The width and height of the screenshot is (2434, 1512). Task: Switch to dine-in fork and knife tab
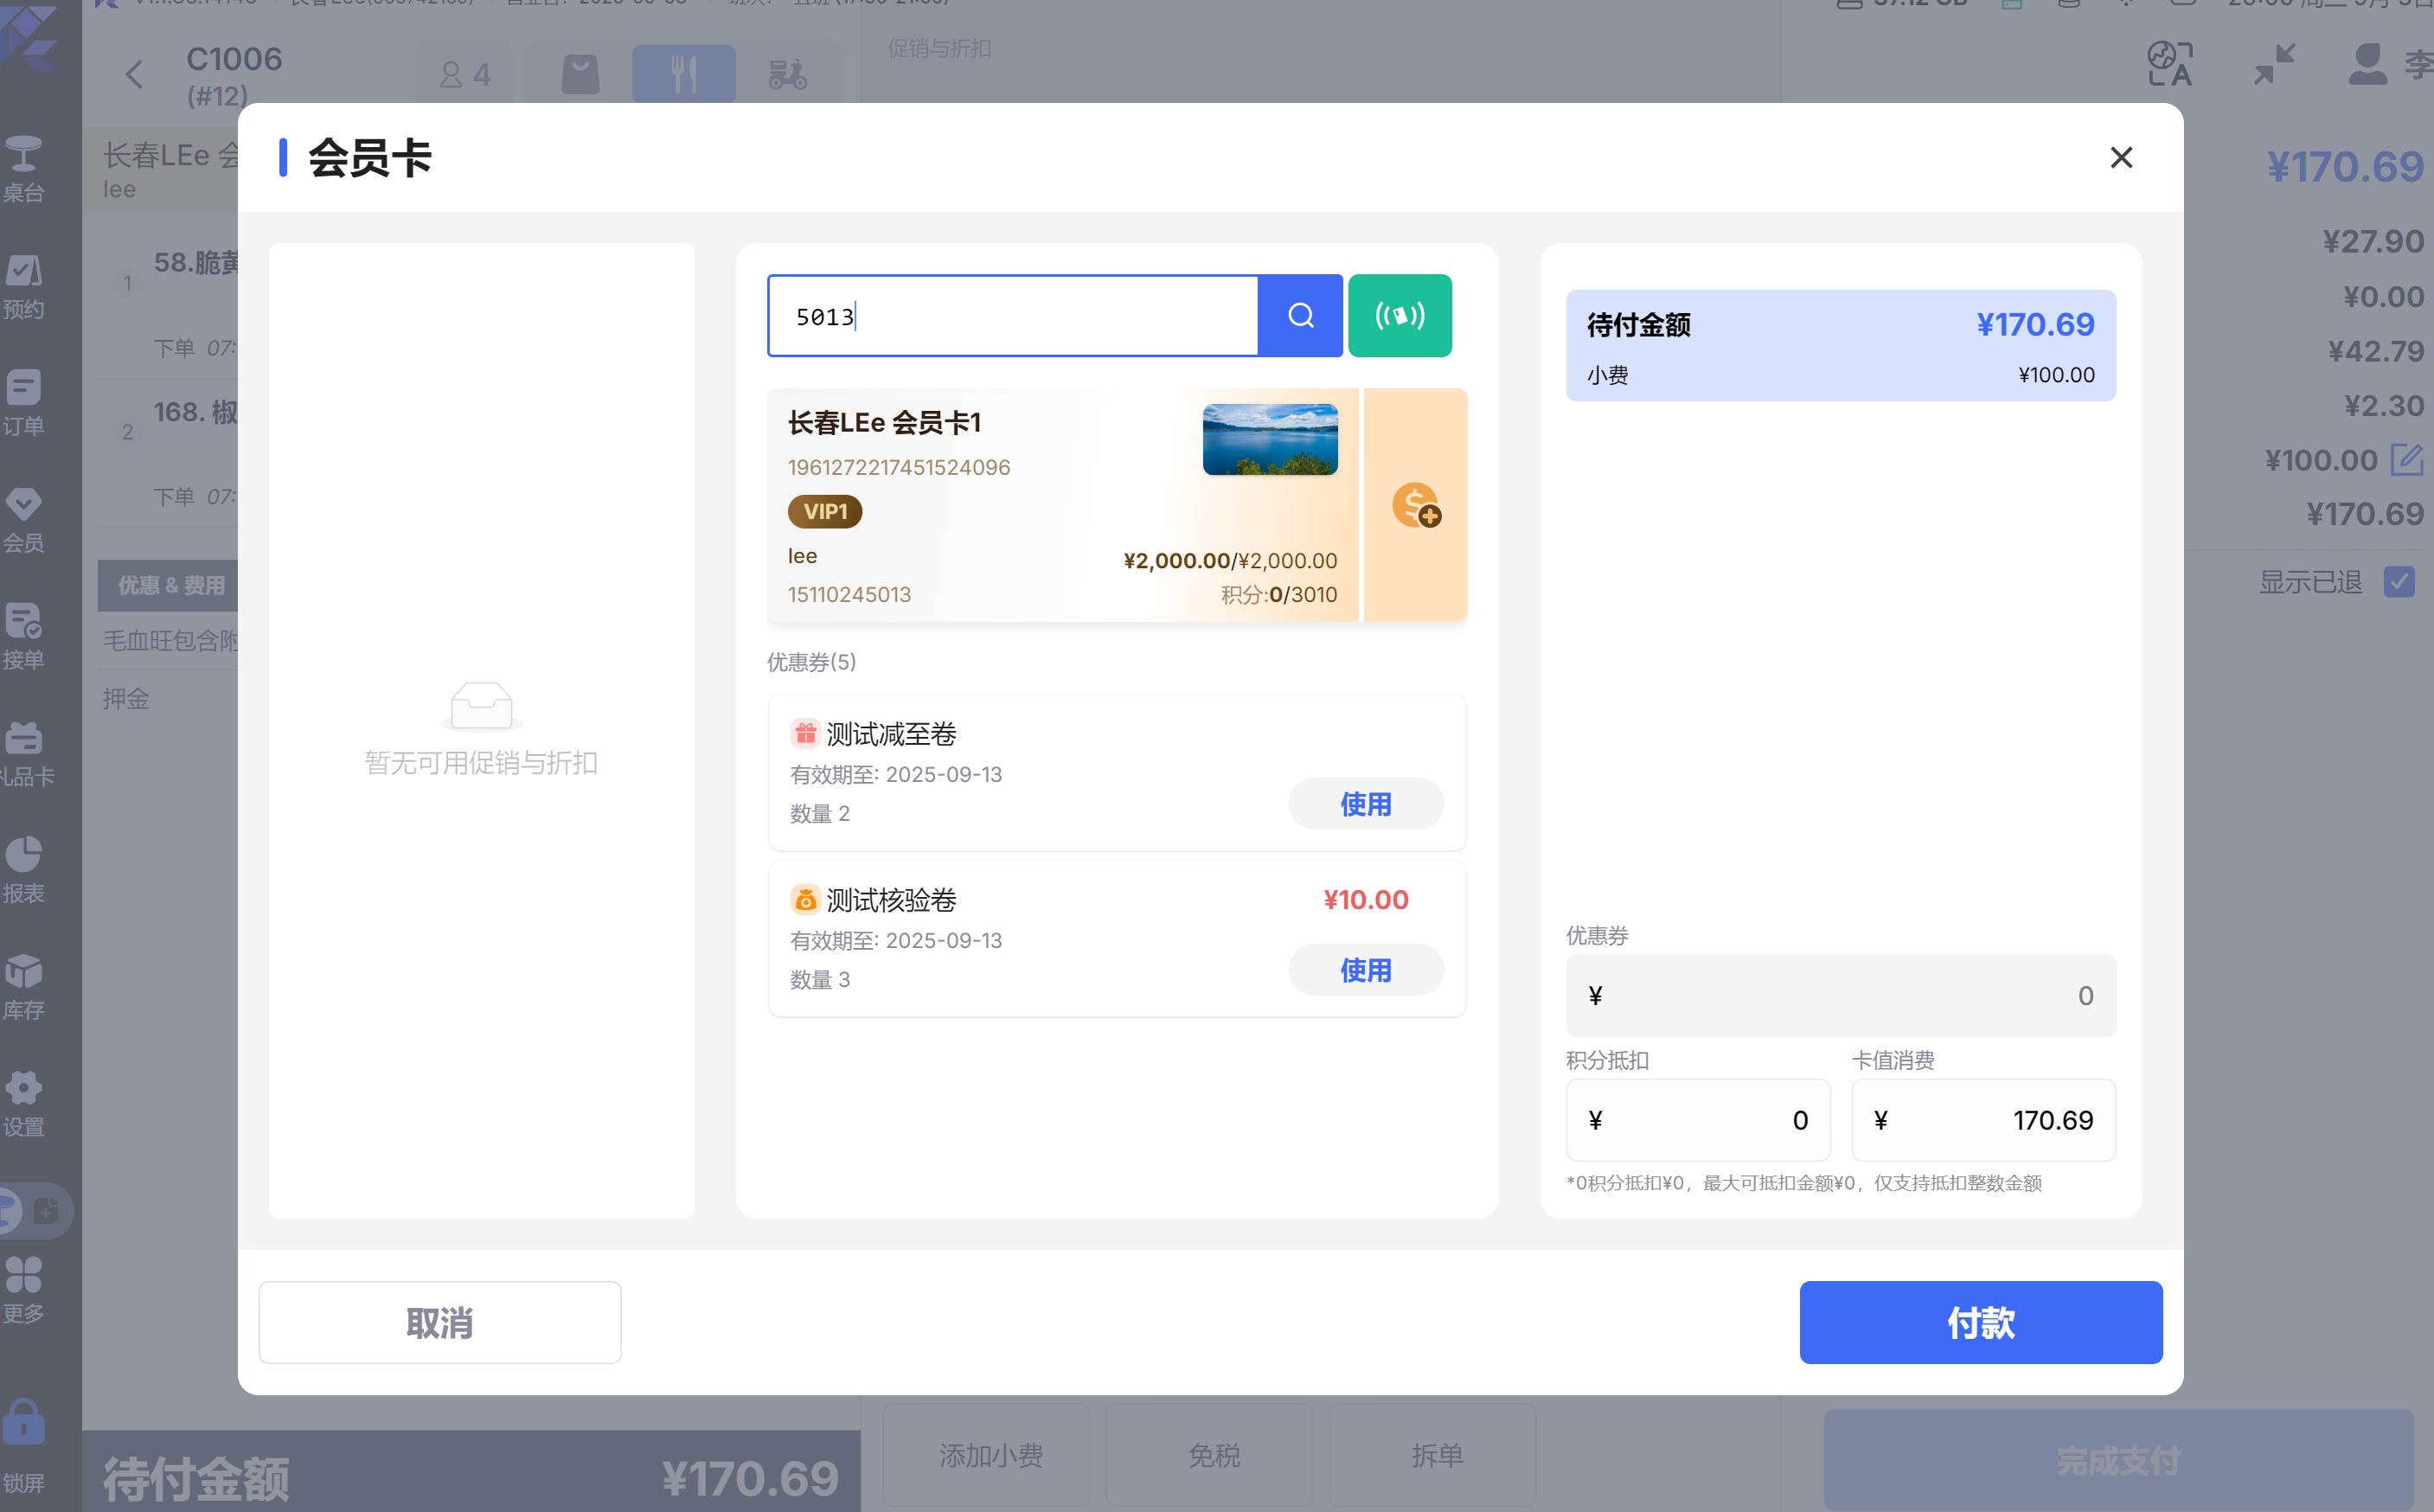tap(683, 74)
